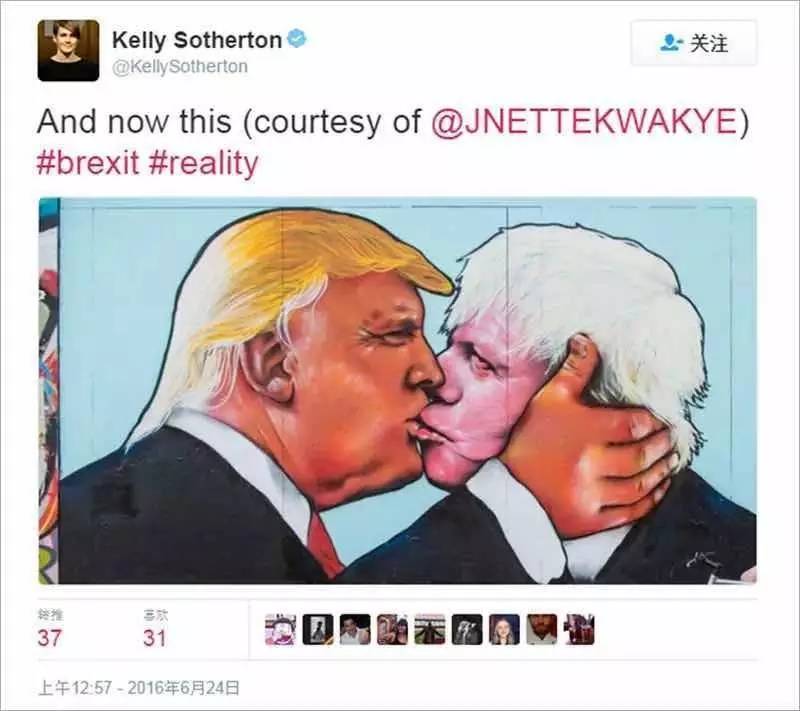Visit the @KellySotherton handle
Image resolution: width=800 pixels, height=711 pixels.
(x=180, y=67)
